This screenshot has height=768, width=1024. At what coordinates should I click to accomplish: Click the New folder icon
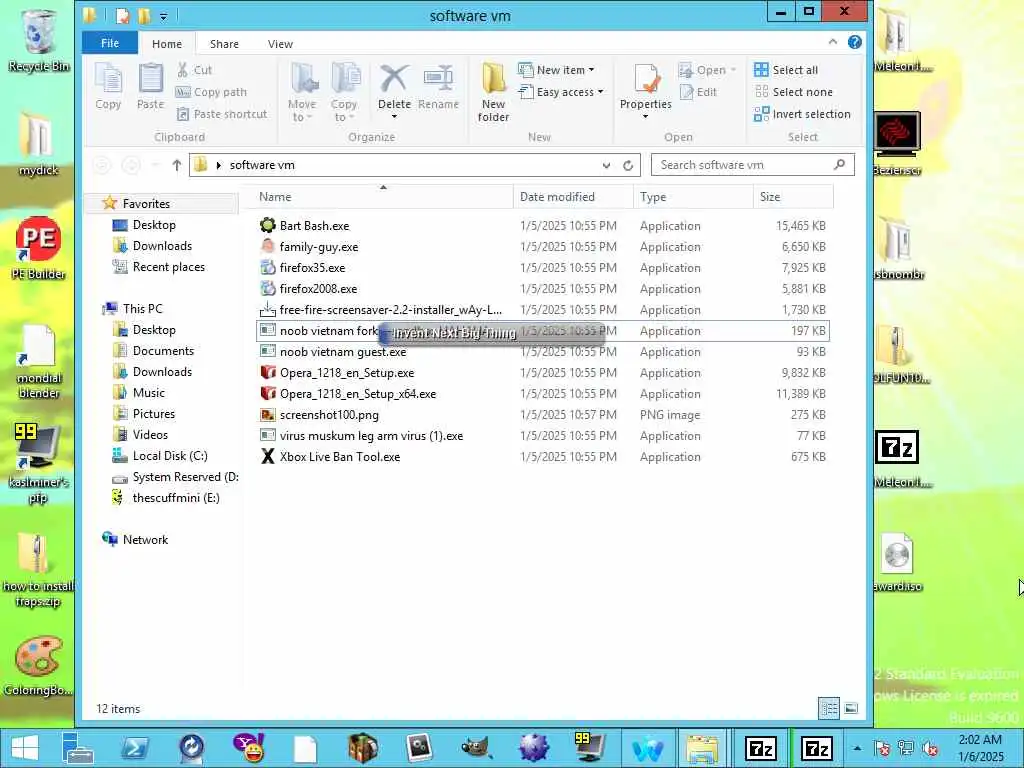(493, 92)
